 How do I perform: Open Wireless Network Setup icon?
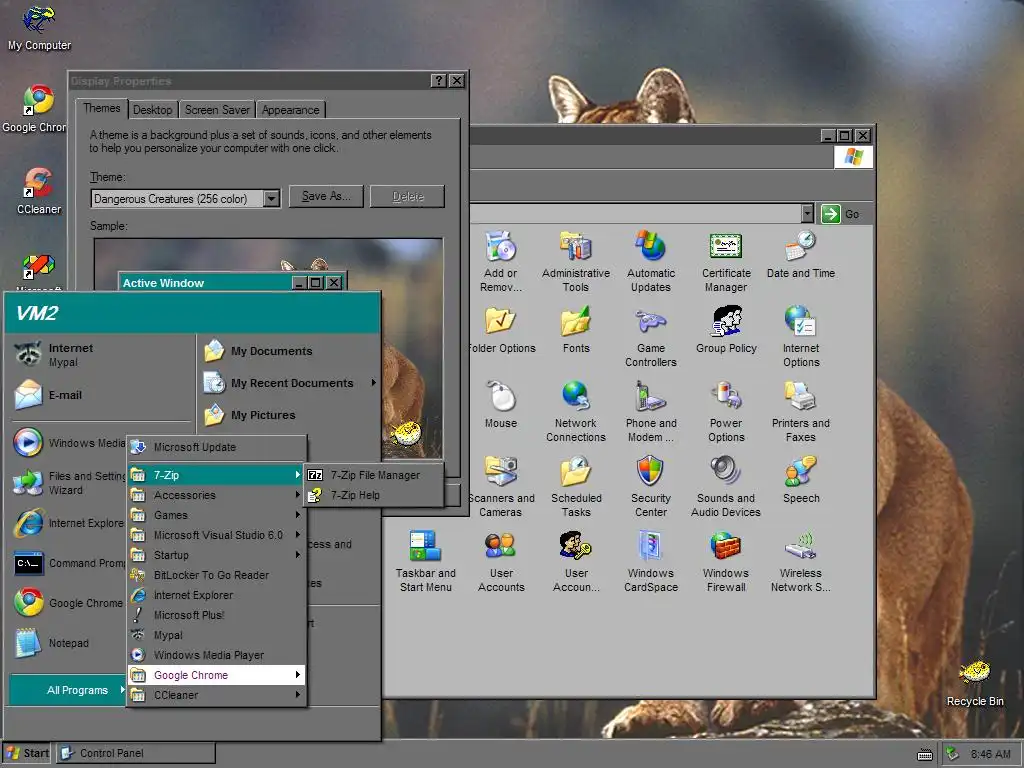coord(801,562)
